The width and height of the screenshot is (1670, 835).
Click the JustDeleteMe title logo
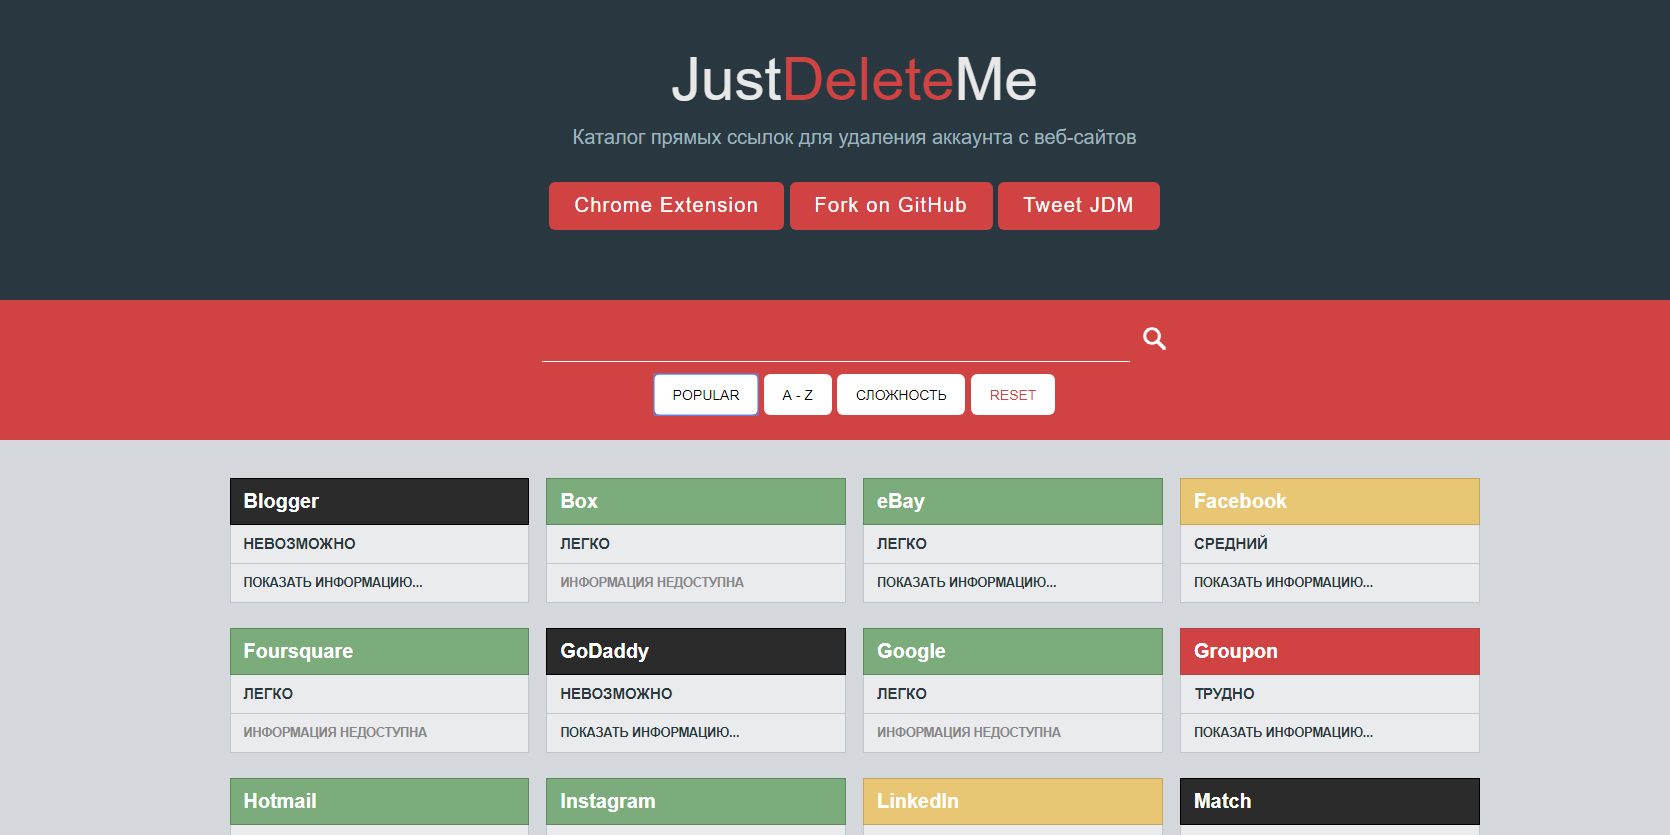pyautogui.click(x=854, y=80)
